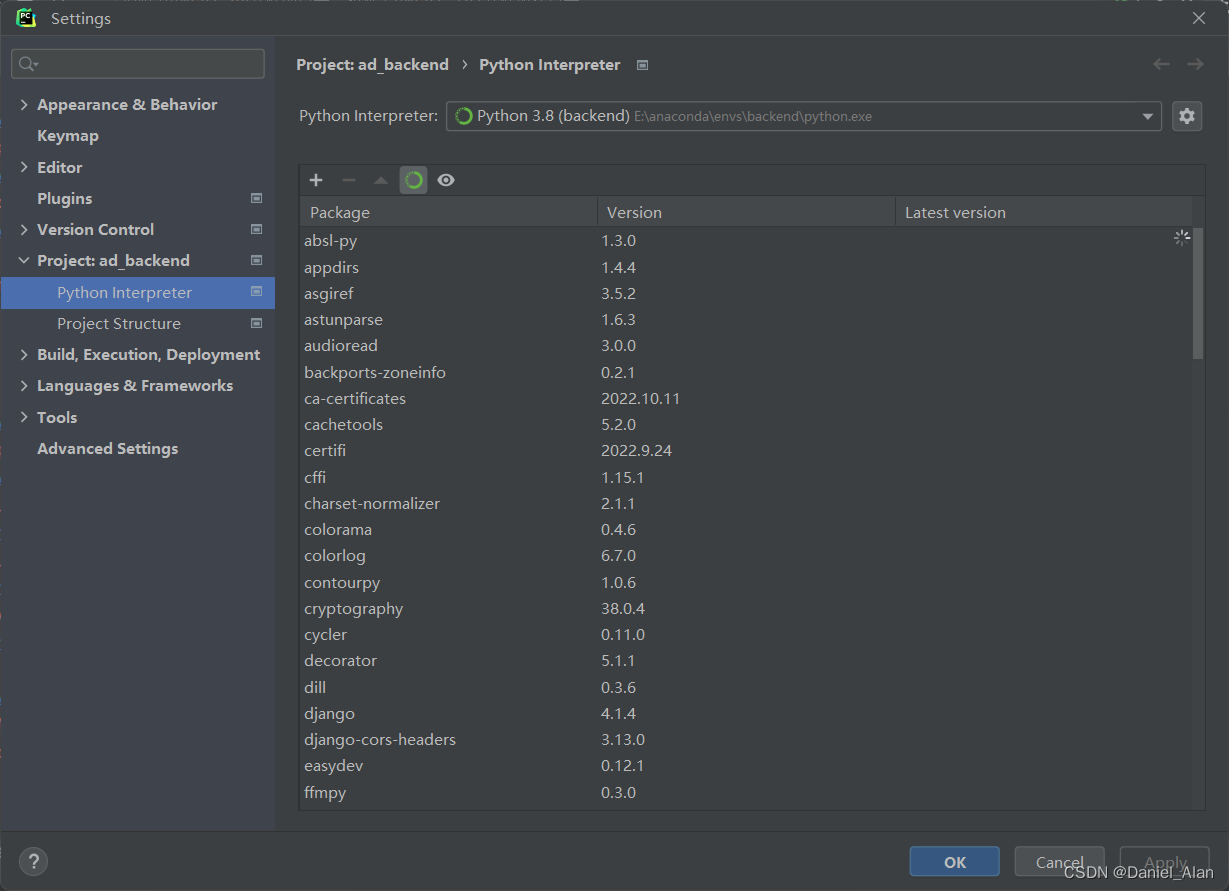Click the Cancel button
The height and width of the screenshot is (891, 1229).
click(x=1059, y=862)
